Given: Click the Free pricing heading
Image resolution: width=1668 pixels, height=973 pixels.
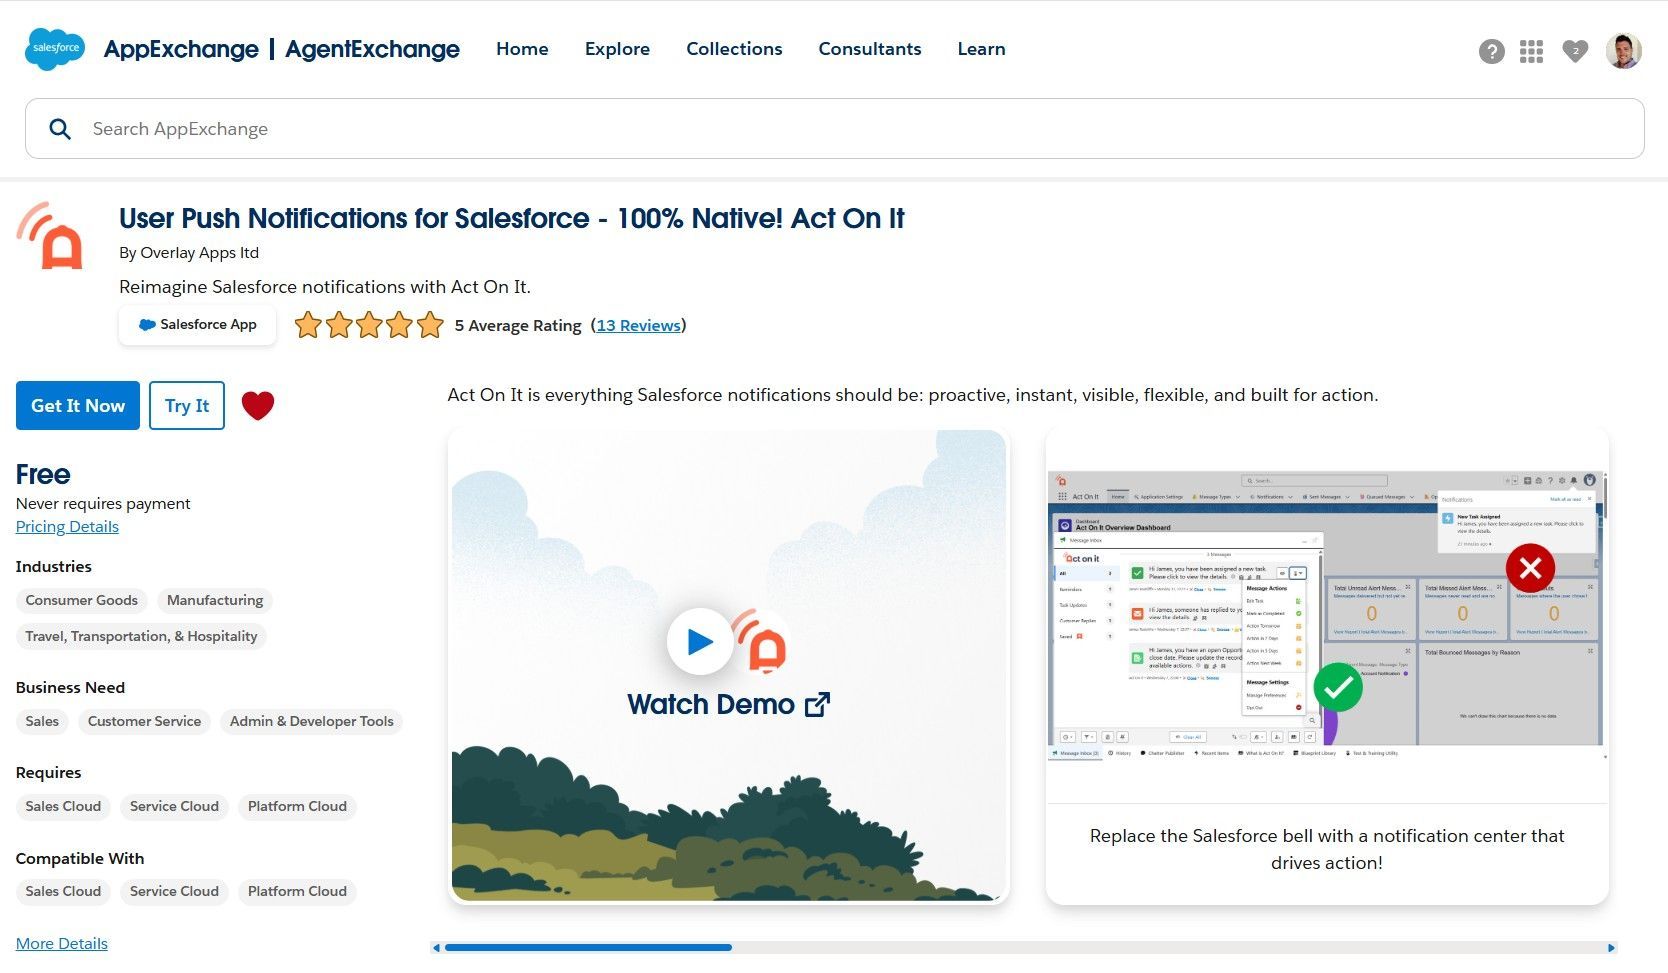Looking at the screenshot, I should 43,474.
